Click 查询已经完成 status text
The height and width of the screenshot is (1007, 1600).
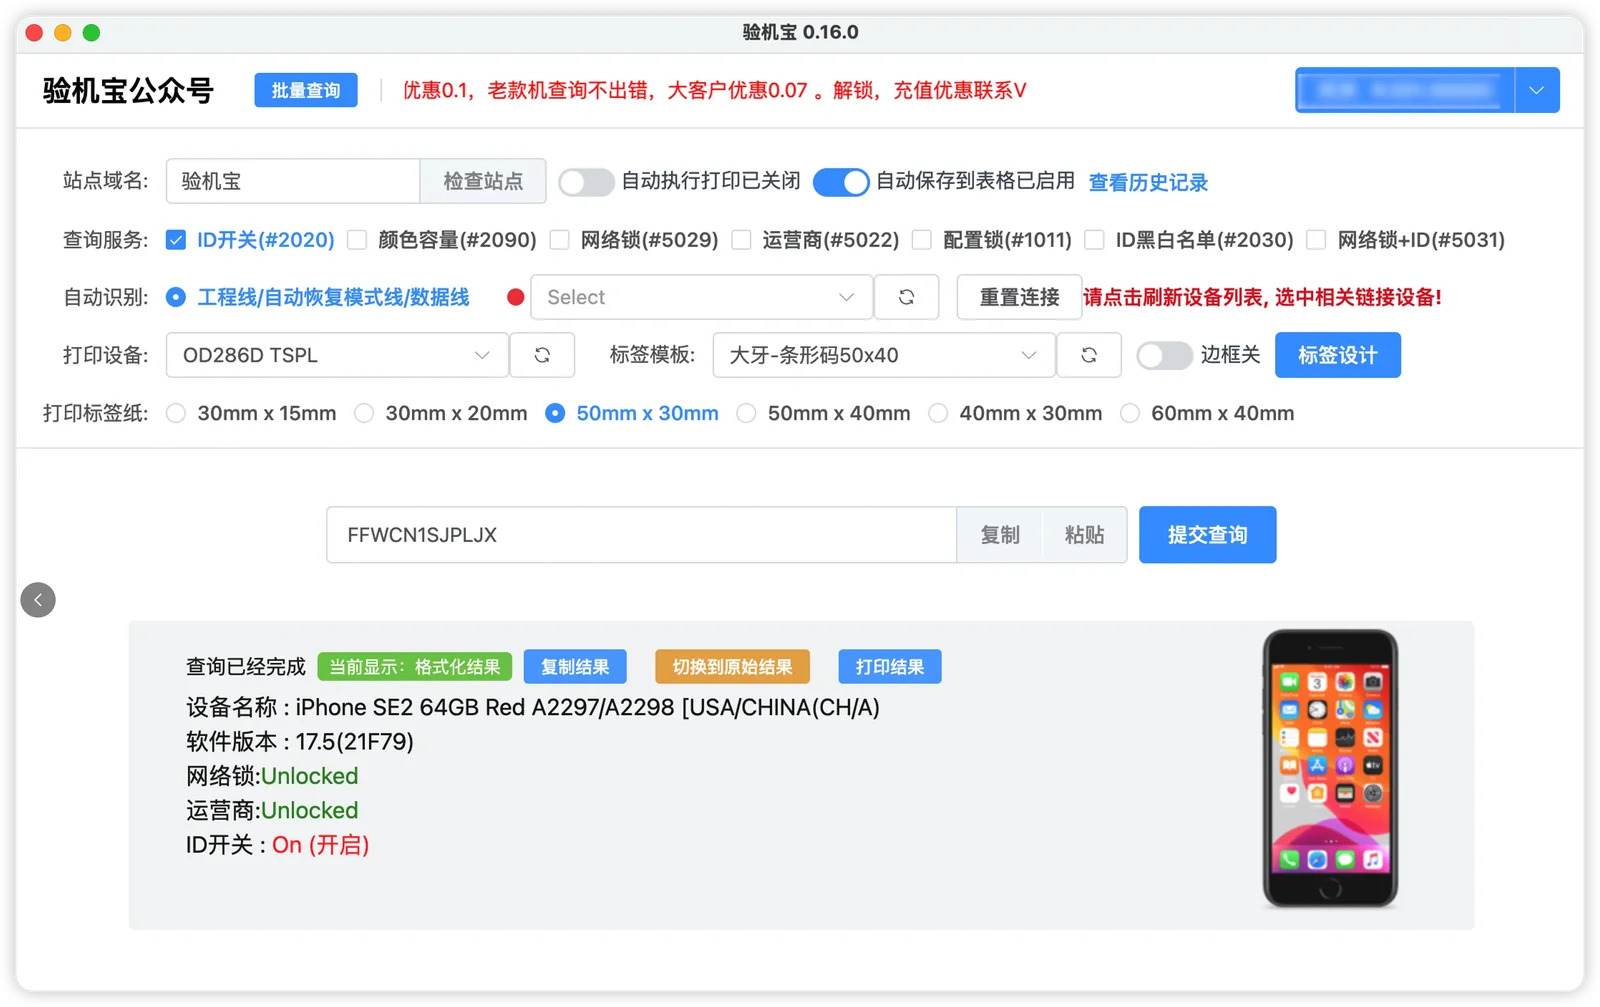pos(246,667)
